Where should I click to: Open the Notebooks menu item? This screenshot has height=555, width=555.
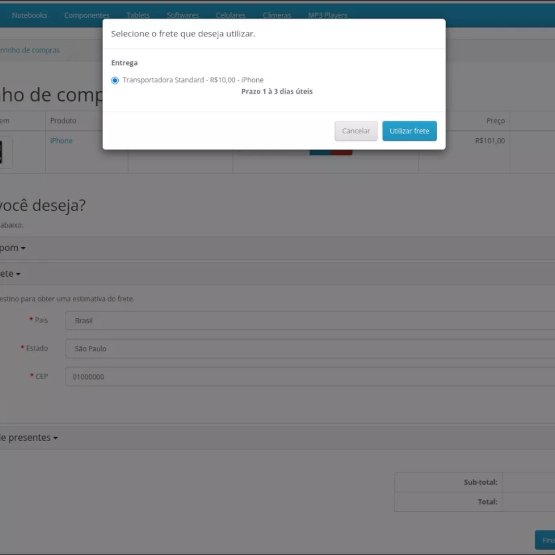pyautogui.click(x=29, y=15)
